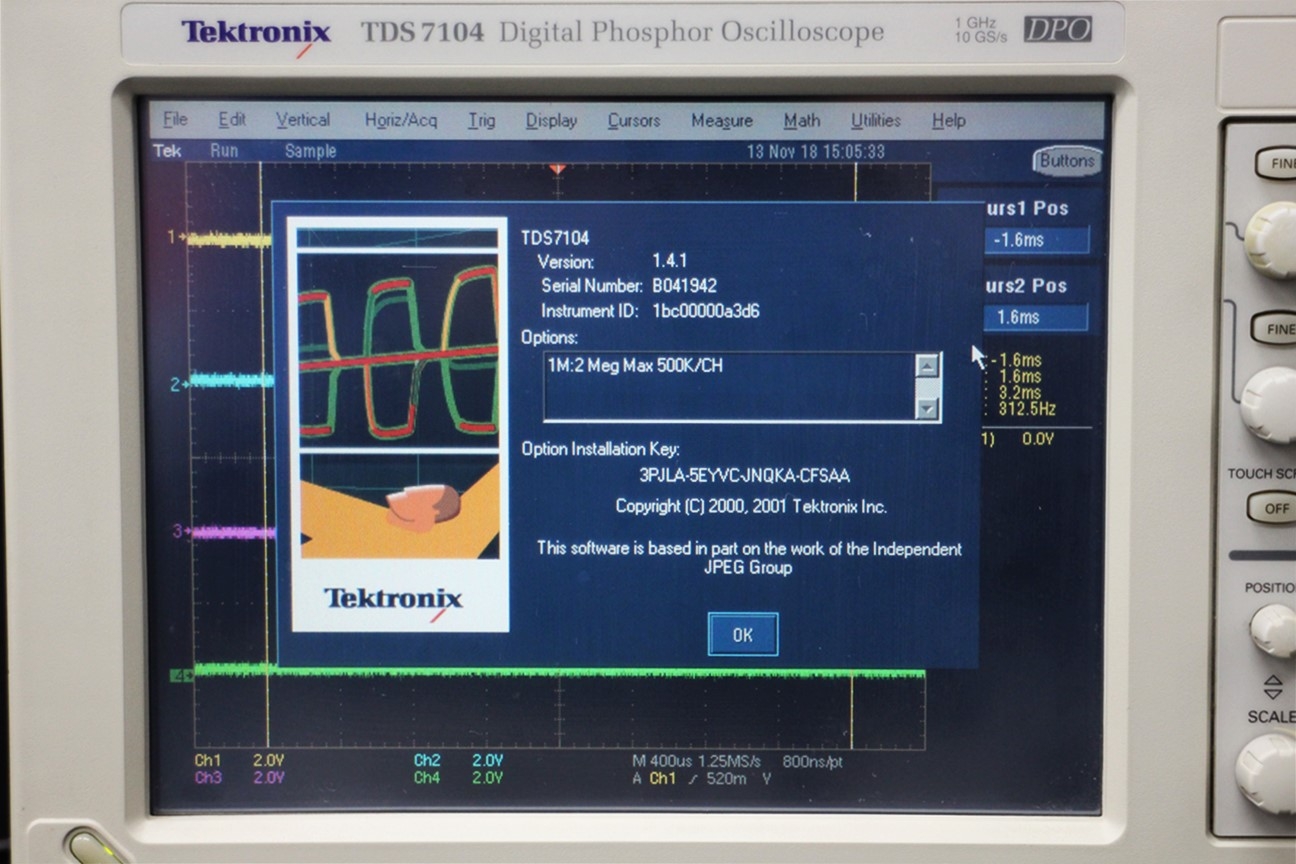
Task: Click the version number 1.4.1
Action: click(x=669, y=261)
